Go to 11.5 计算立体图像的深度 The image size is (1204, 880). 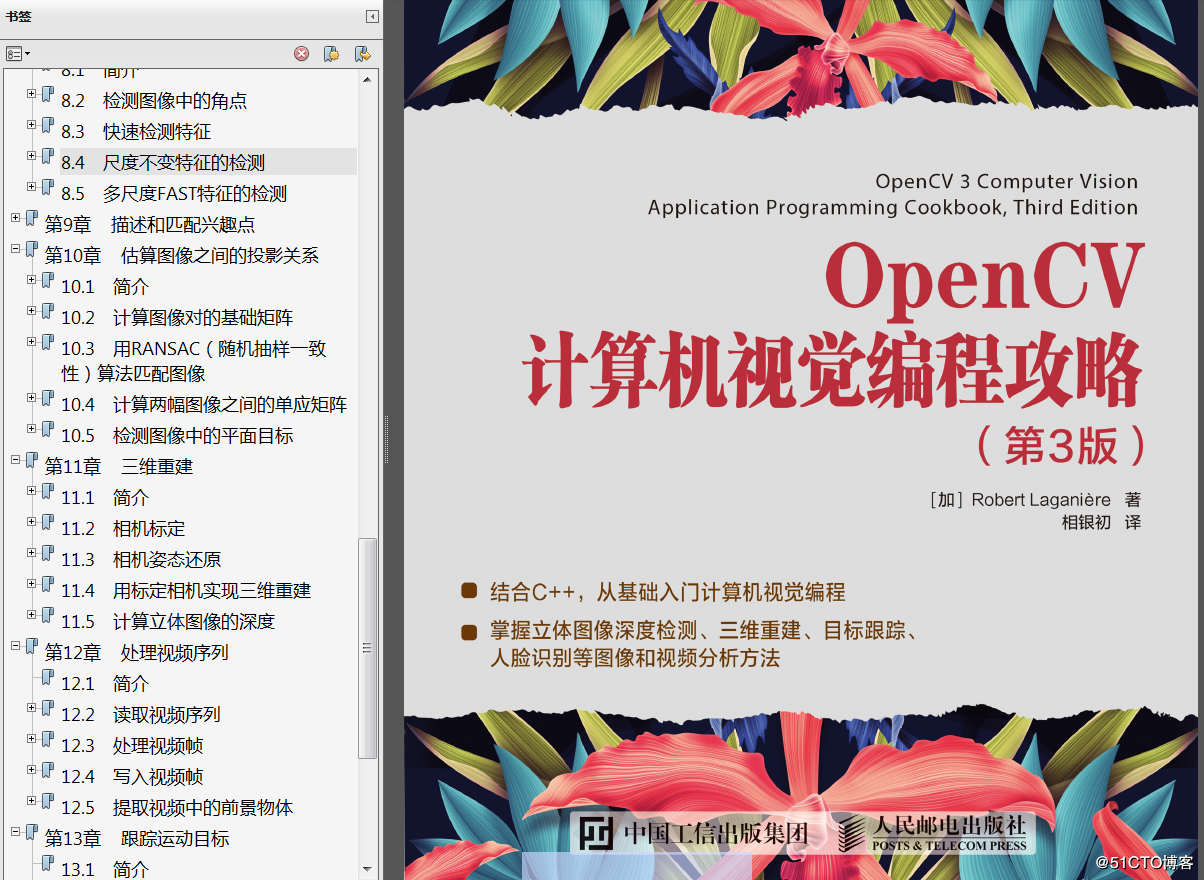pos(168,621)
